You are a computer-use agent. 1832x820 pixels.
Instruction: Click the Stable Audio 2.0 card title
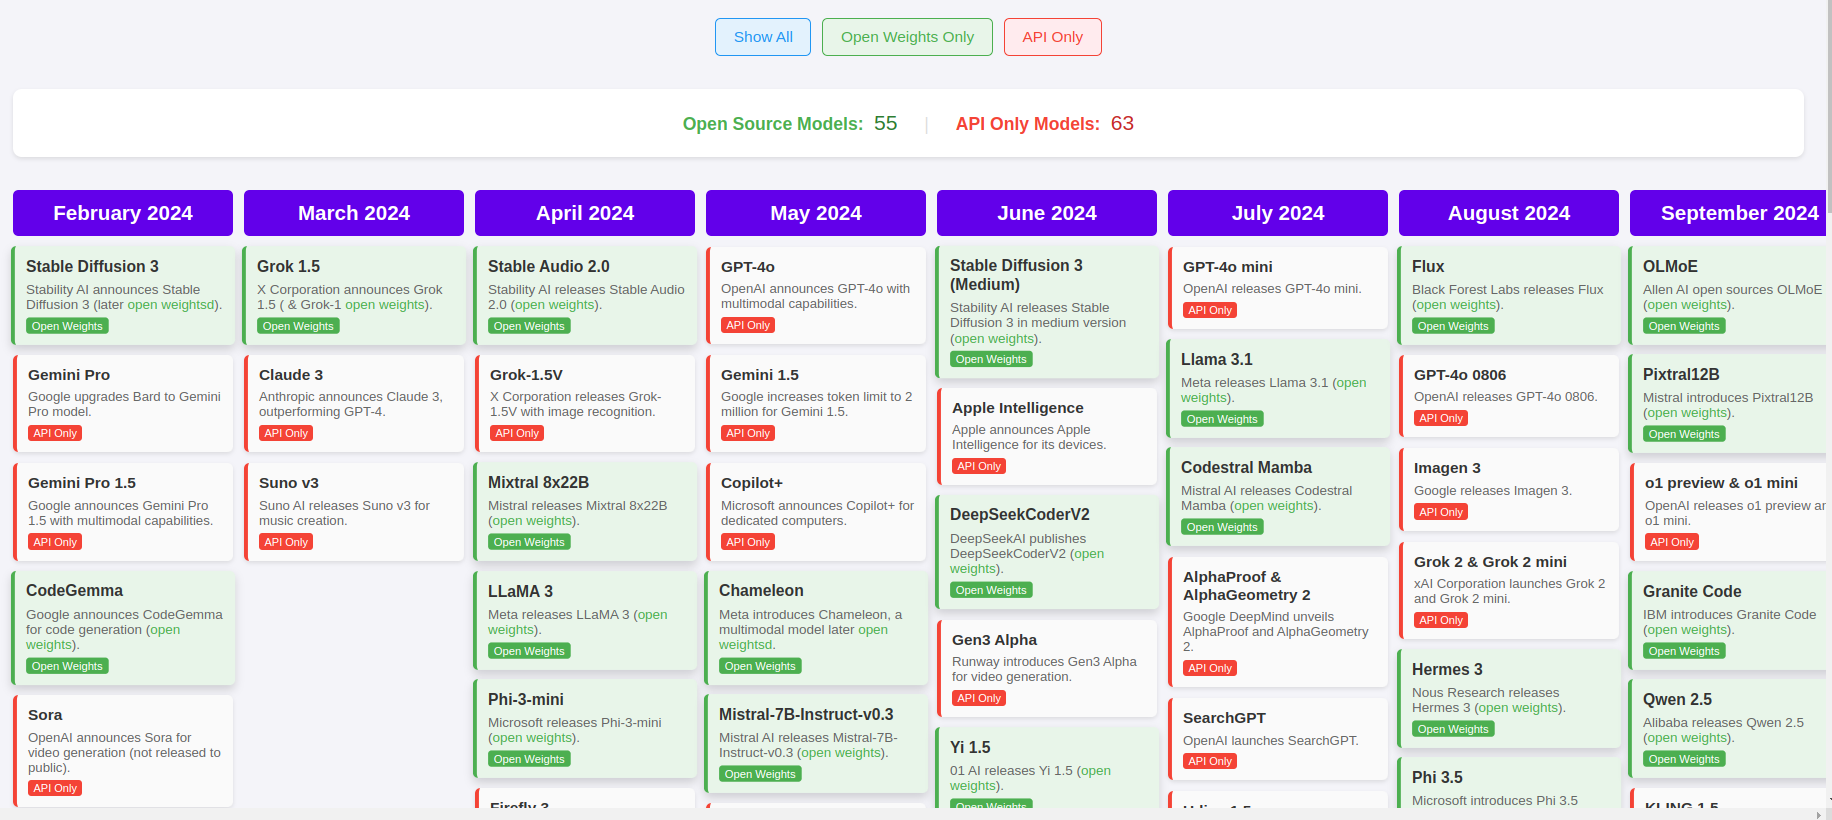point(549,266)
